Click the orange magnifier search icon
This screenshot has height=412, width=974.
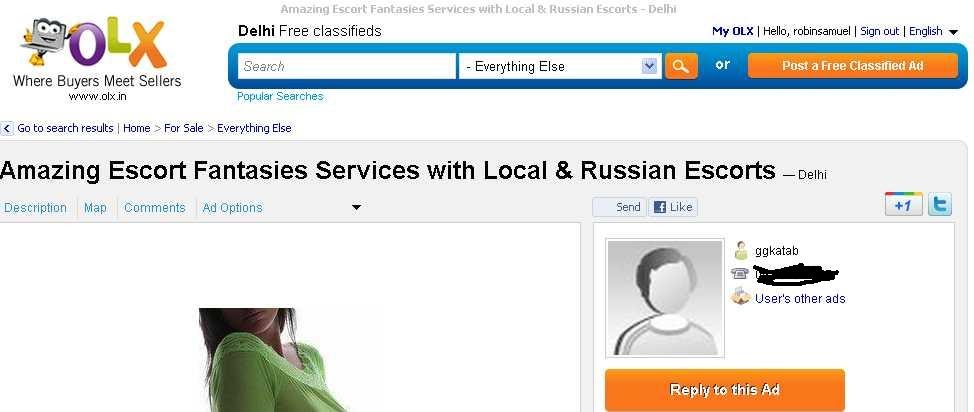[681, 66]
